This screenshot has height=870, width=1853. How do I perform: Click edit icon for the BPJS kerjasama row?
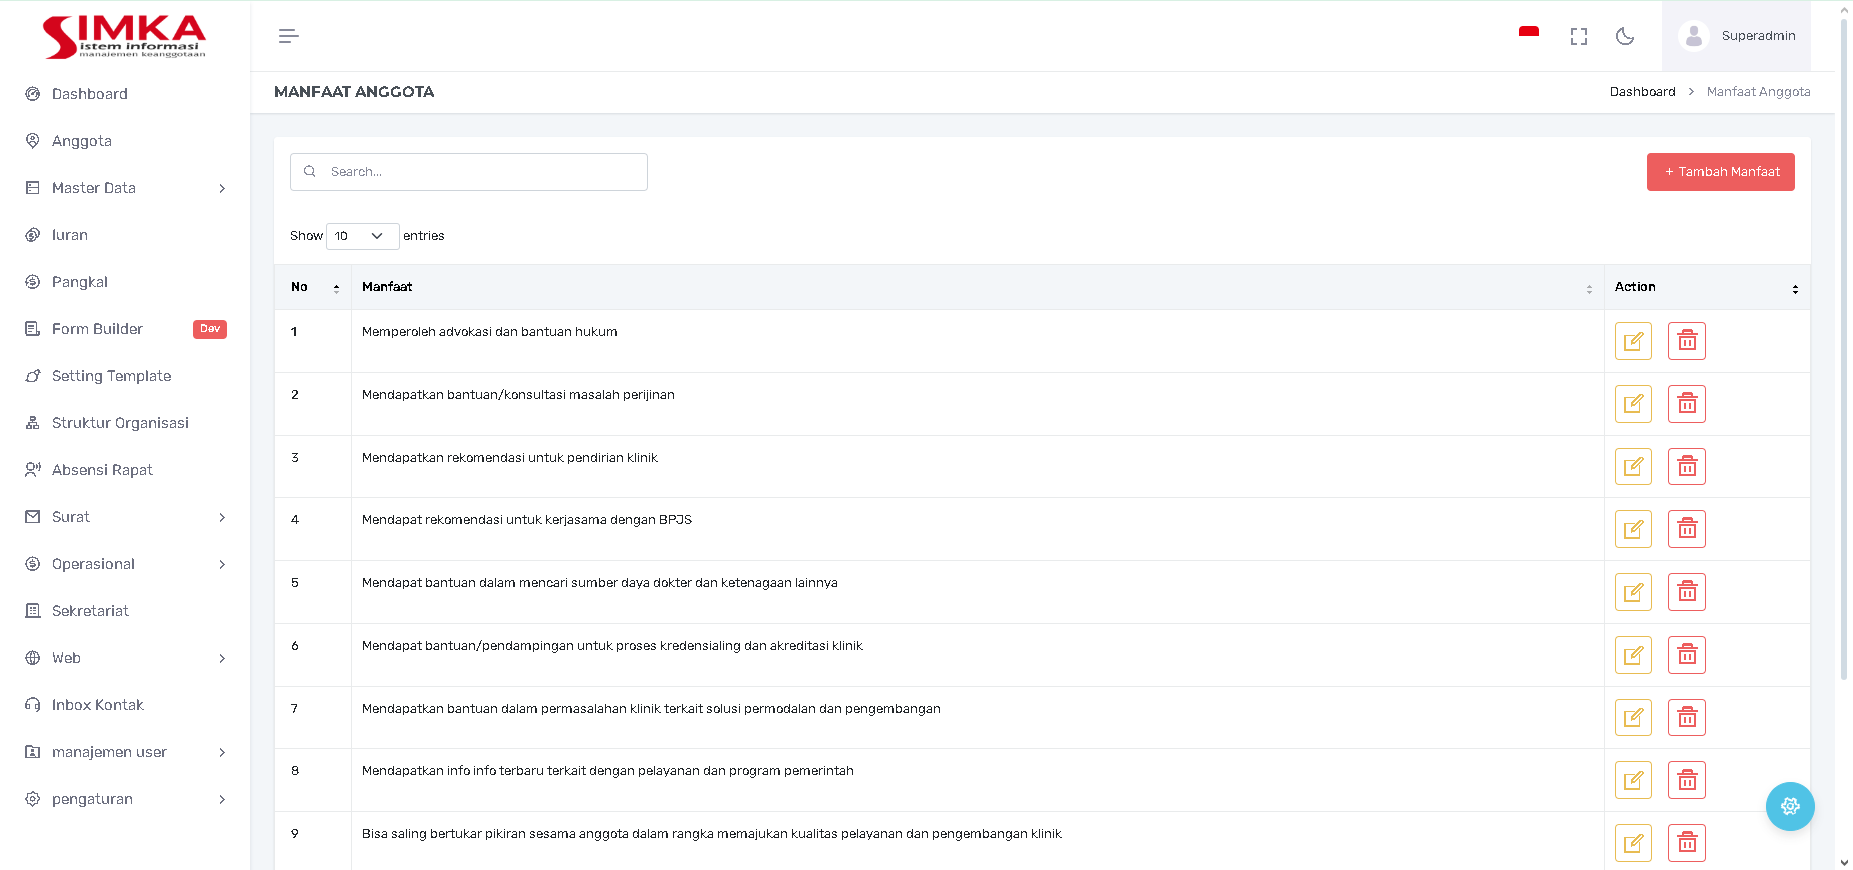(1633, 529)
